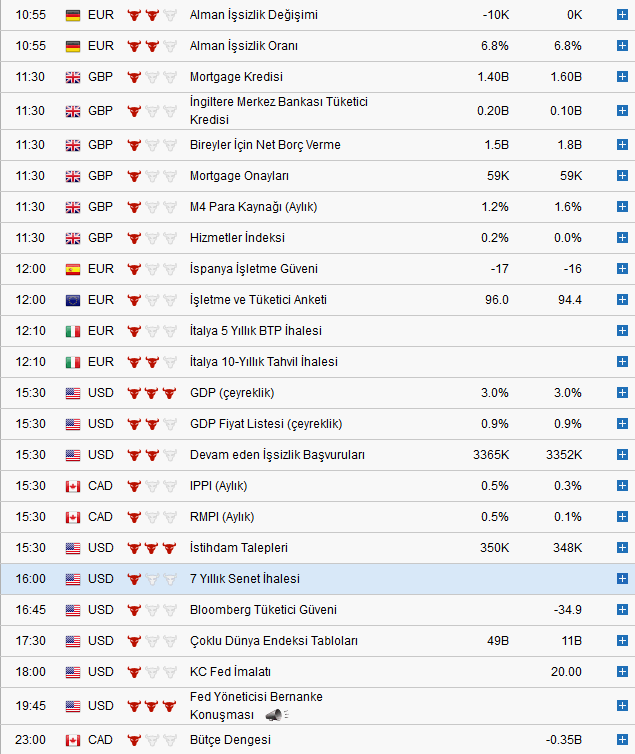This screenshot has width=635, height=754.
Task: Expand the Alman İşsizlik Oranı row details
Action: coord(622,46)
